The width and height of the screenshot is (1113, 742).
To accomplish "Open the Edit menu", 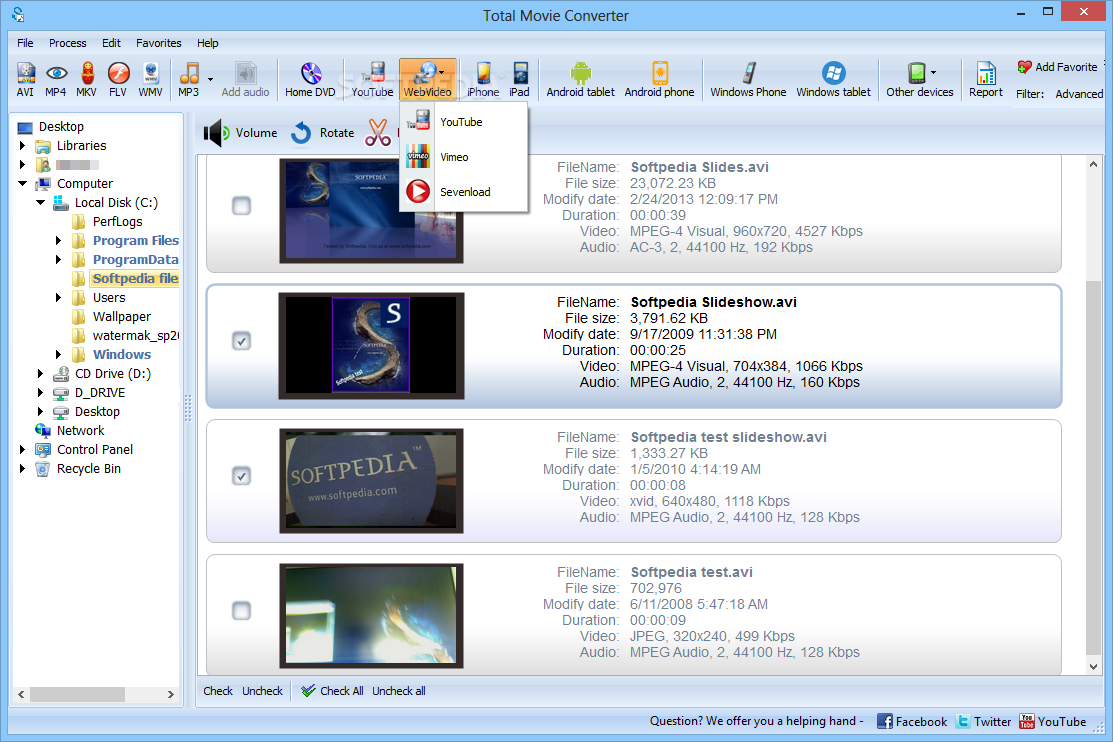I will pos(111,43).
